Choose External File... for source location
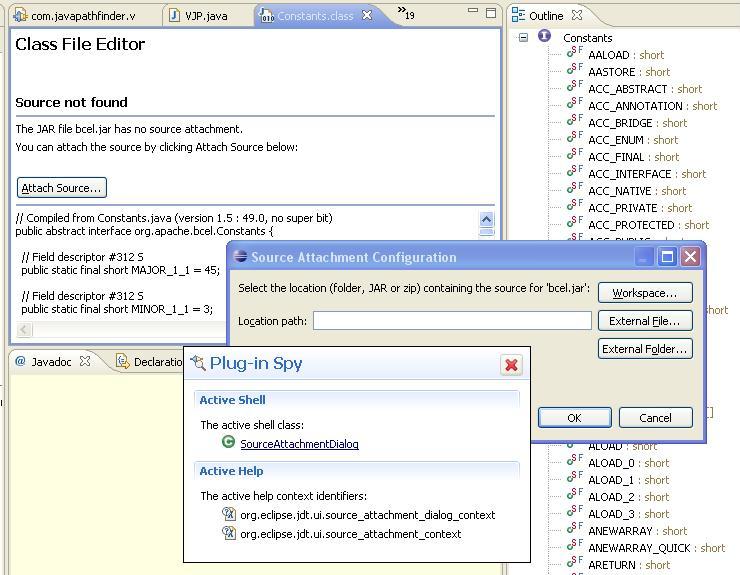 click(x=645, y=321)
